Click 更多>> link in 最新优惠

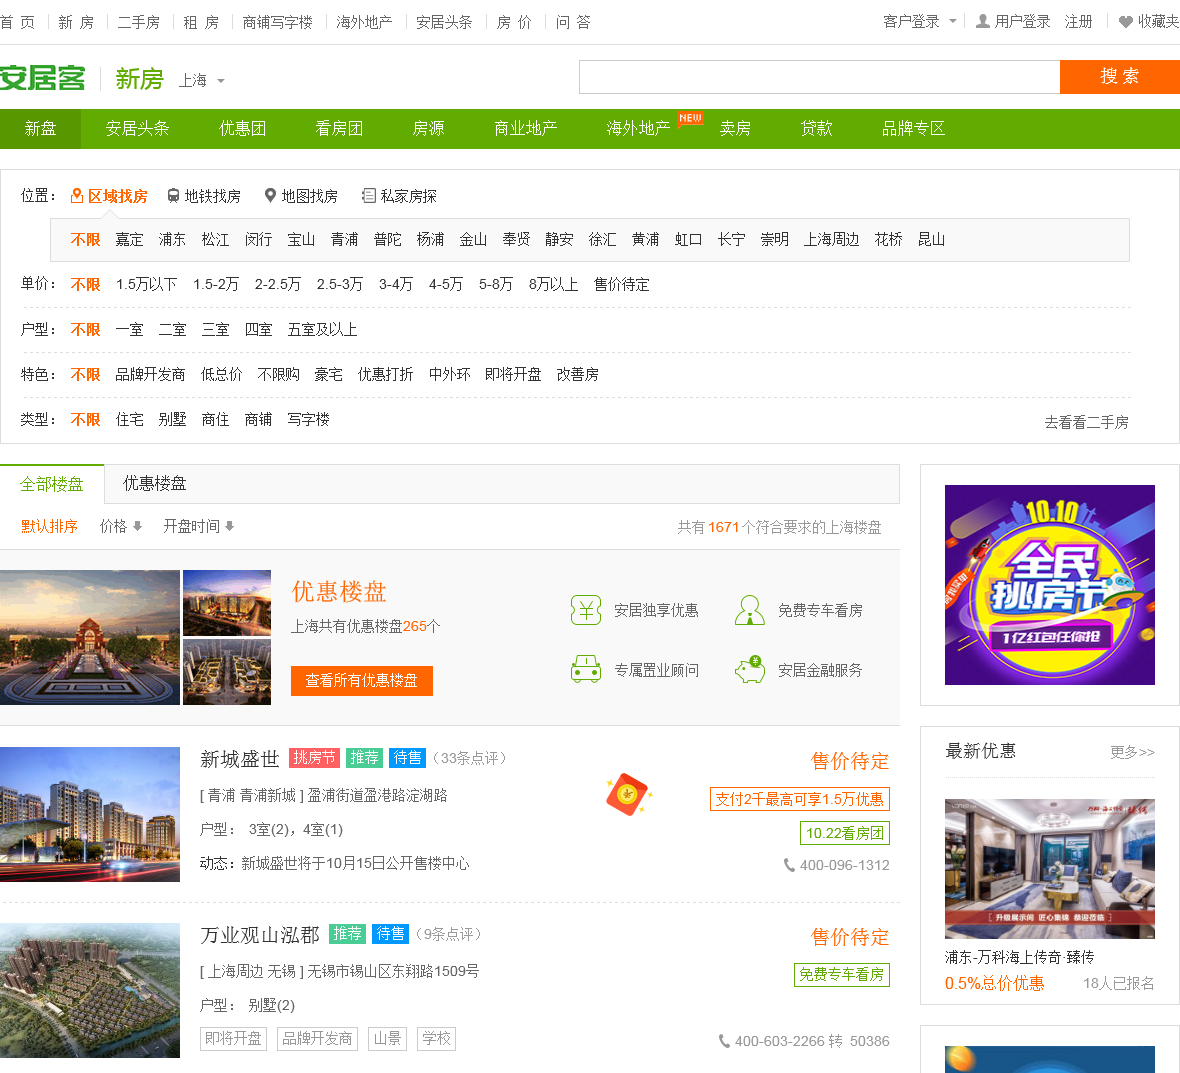coord(1132,752)
